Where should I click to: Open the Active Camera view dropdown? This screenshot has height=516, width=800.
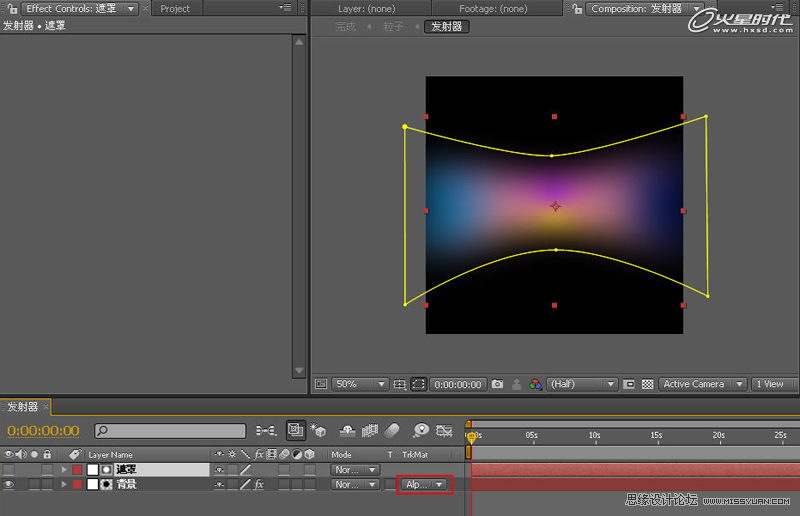coord(703,384)
